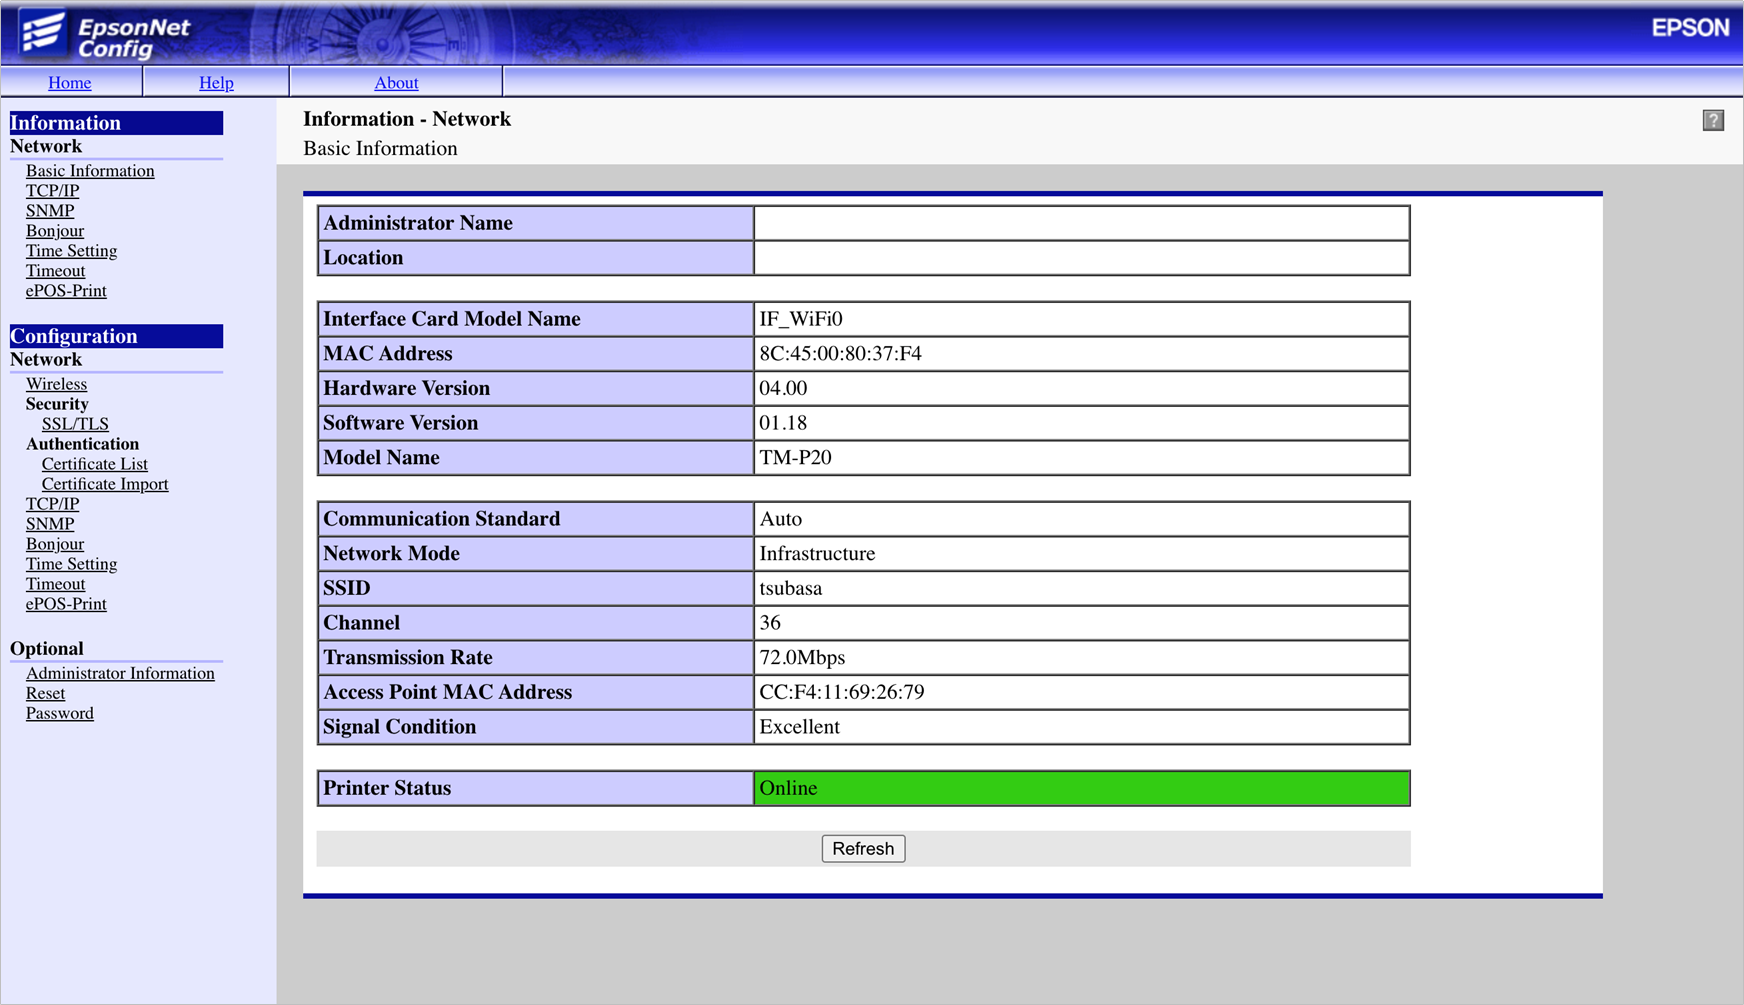Open the Help tab
Viewport: 1744px width, 1005px height.
pyautogui.click(x=216, y=83)
